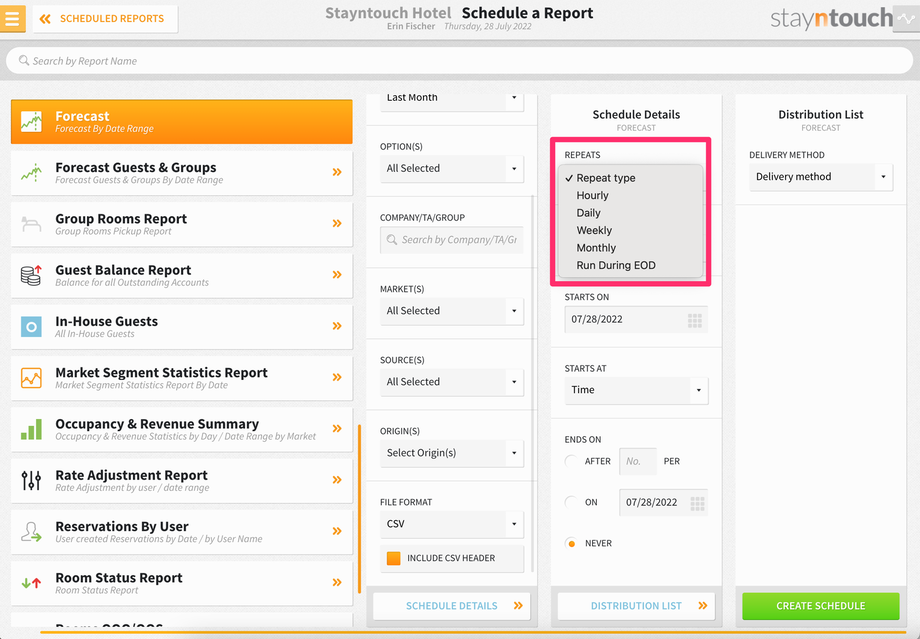
Task: Open the Starts On calendar icon
Action: (x=695, y=320)
